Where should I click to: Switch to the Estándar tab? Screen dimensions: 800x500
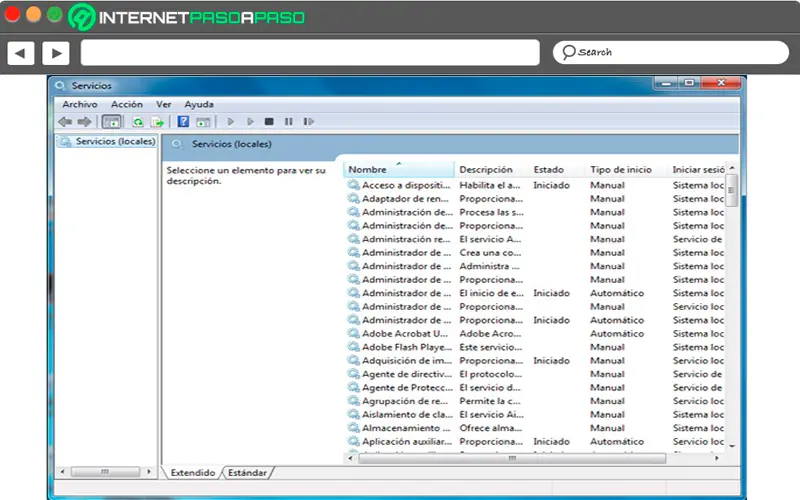point(247,473)
